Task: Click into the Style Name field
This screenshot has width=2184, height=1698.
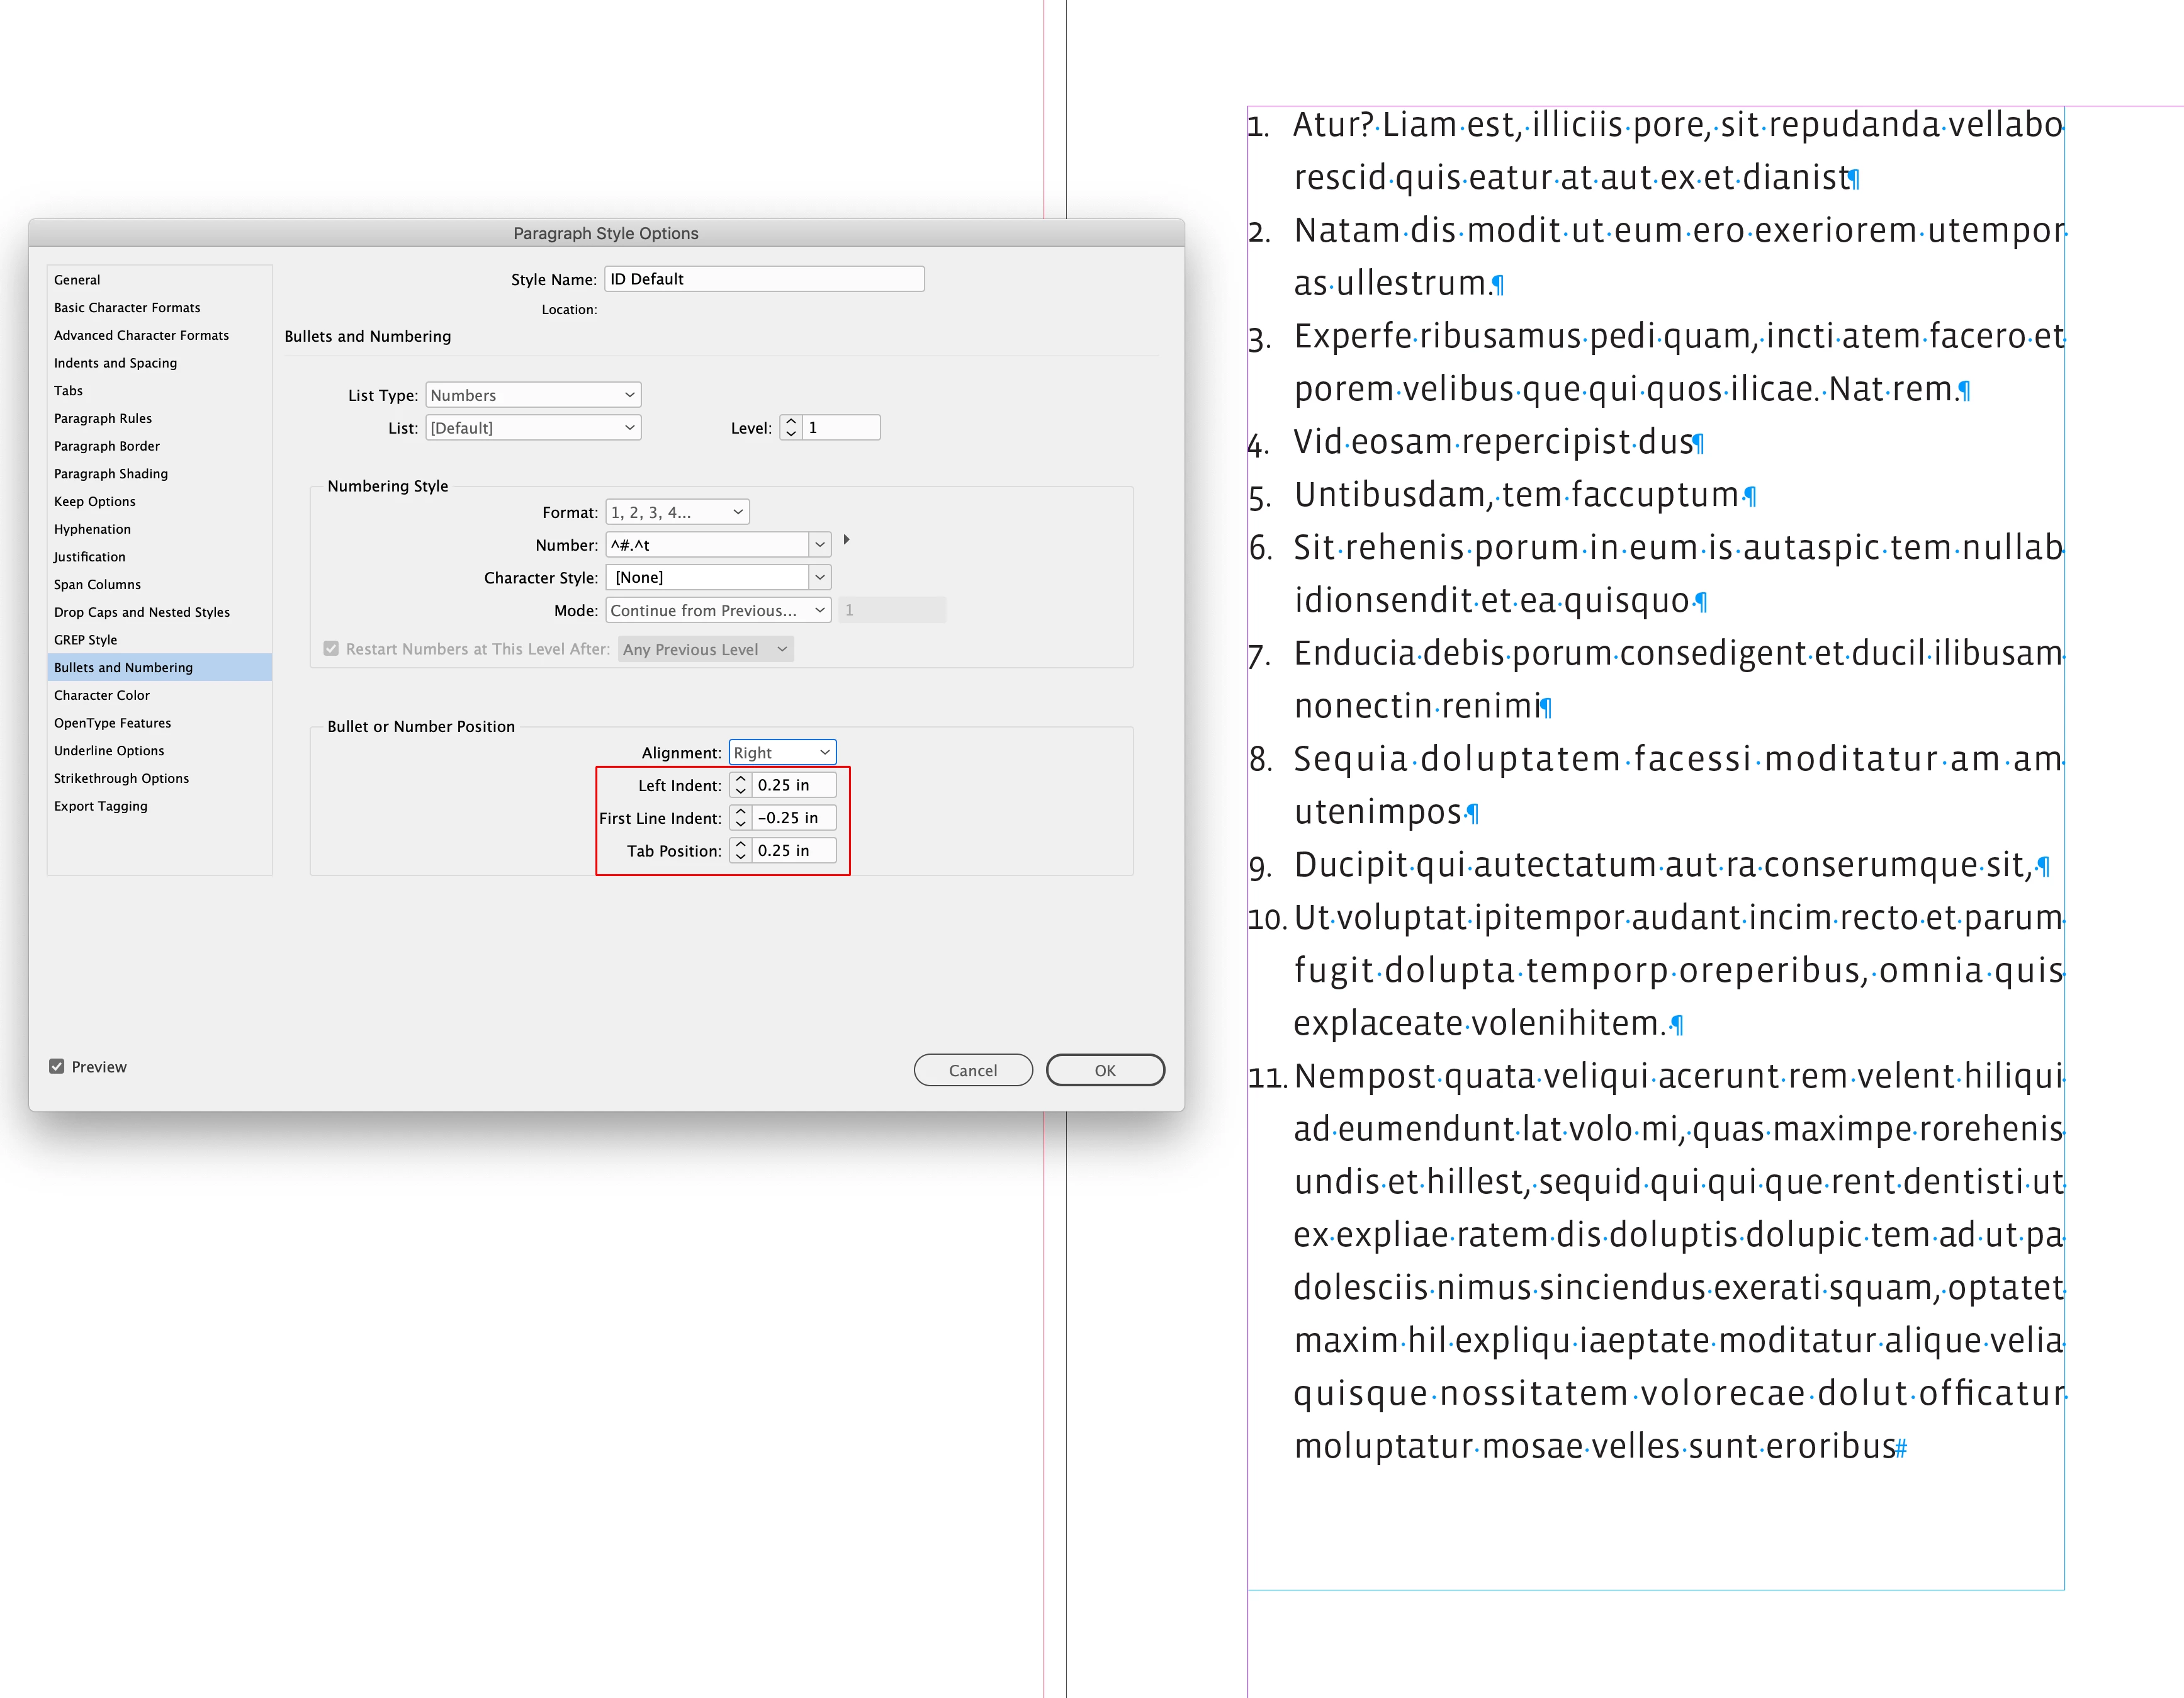Action: [764, 279]
